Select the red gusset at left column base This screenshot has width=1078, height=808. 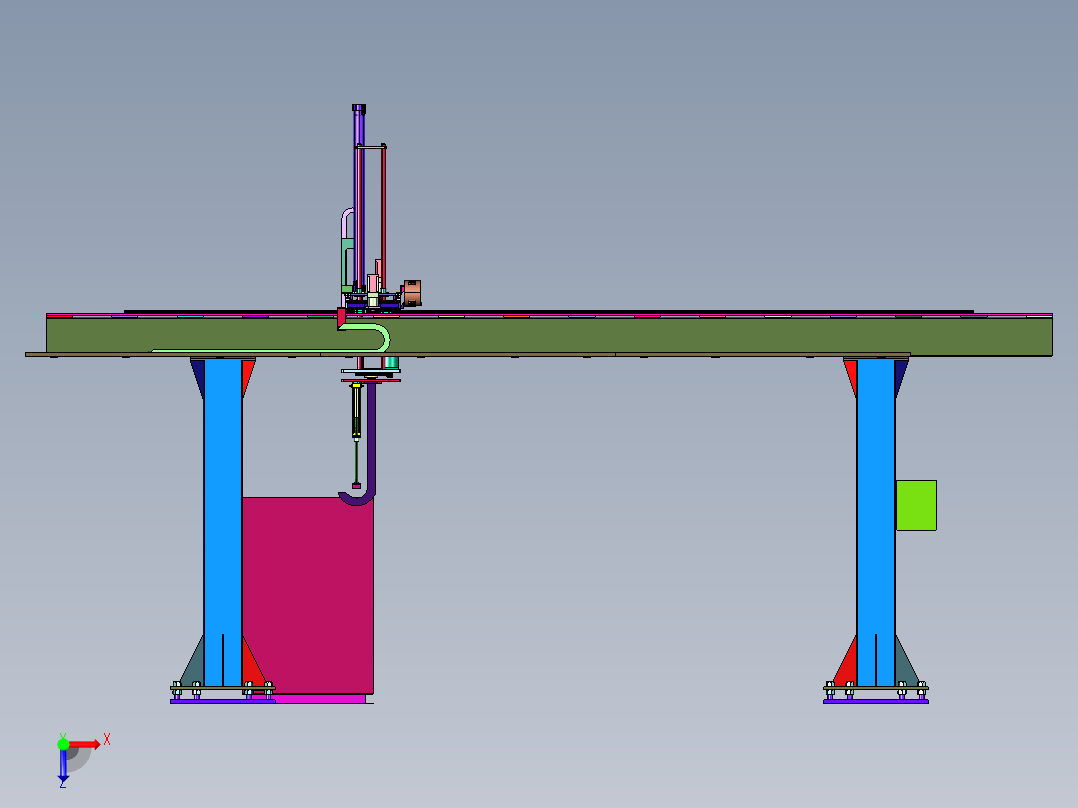tap(252, 664)
